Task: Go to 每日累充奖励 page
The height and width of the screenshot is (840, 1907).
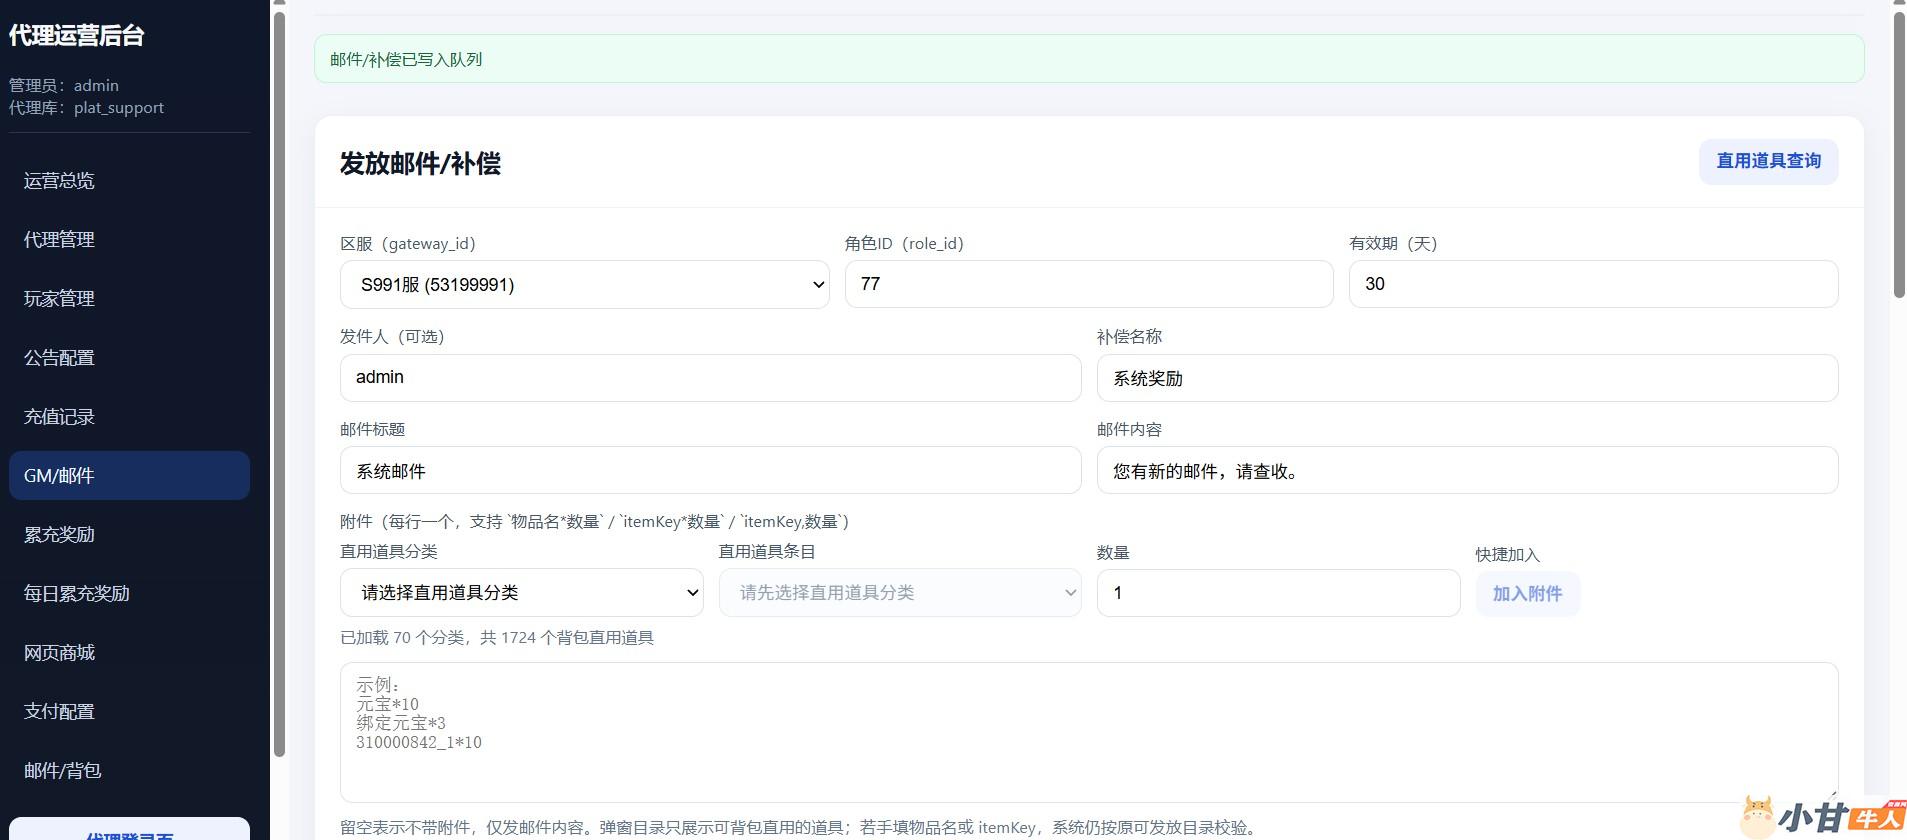Action: click(x=77, y=594)
